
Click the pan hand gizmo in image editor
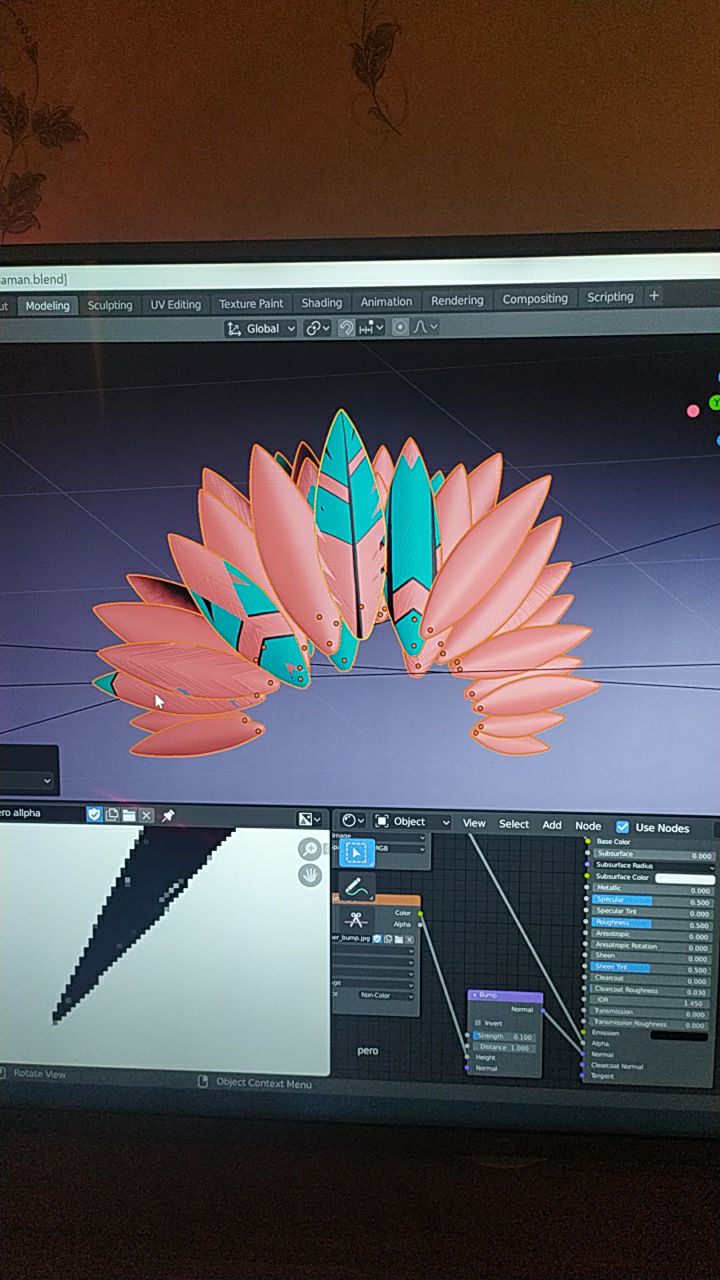pos(310,875)
